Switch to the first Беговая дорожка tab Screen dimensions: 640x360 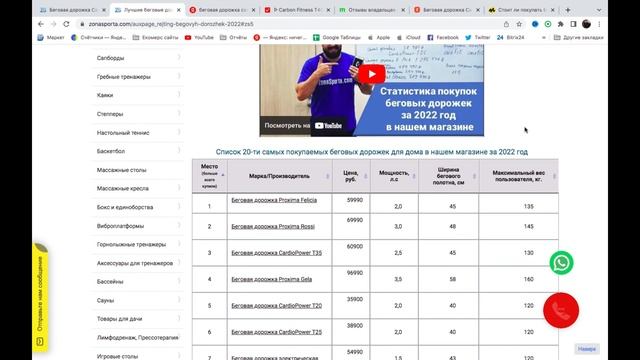pos(72,10)
